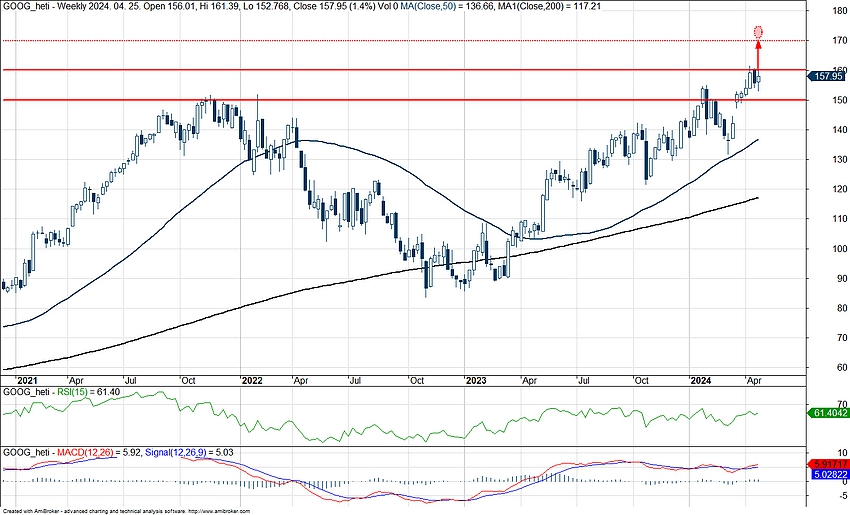Click the 150 price axis label

(x=841, y=100)
